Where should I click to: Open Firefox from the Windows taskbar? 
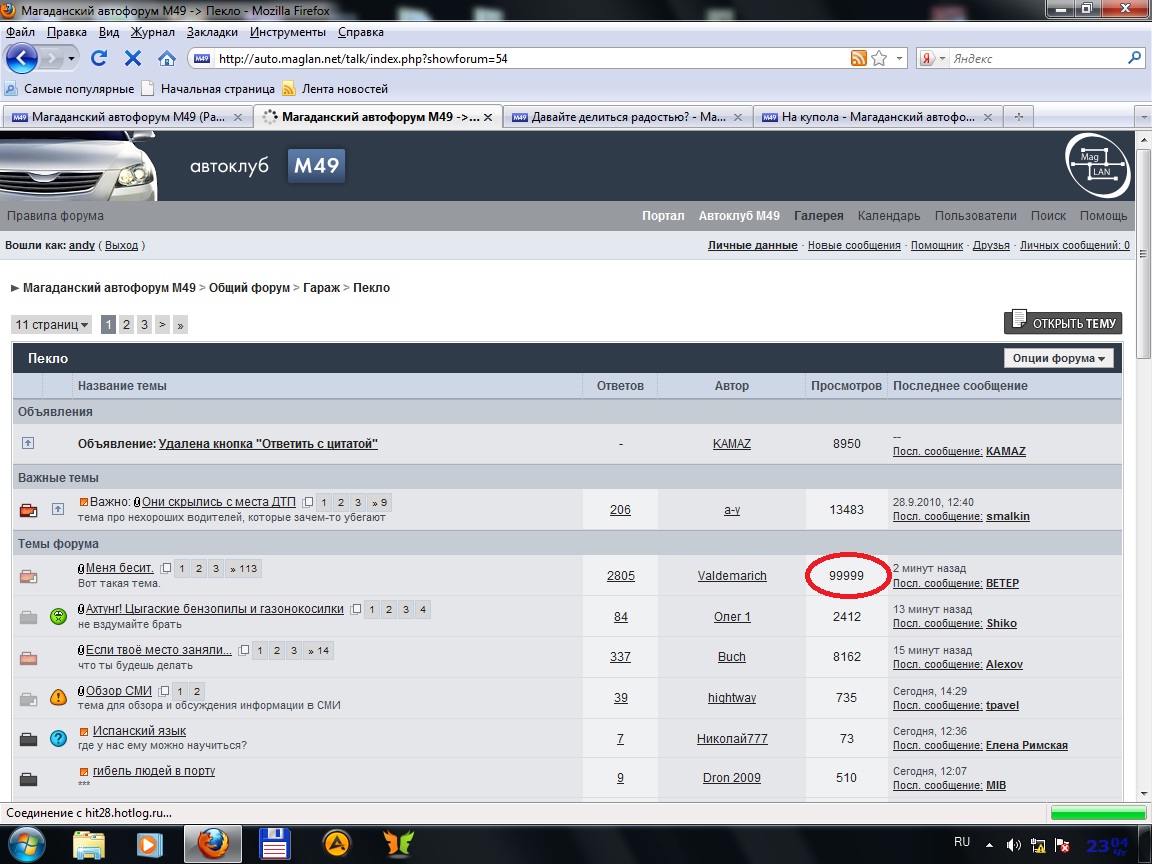212,843
